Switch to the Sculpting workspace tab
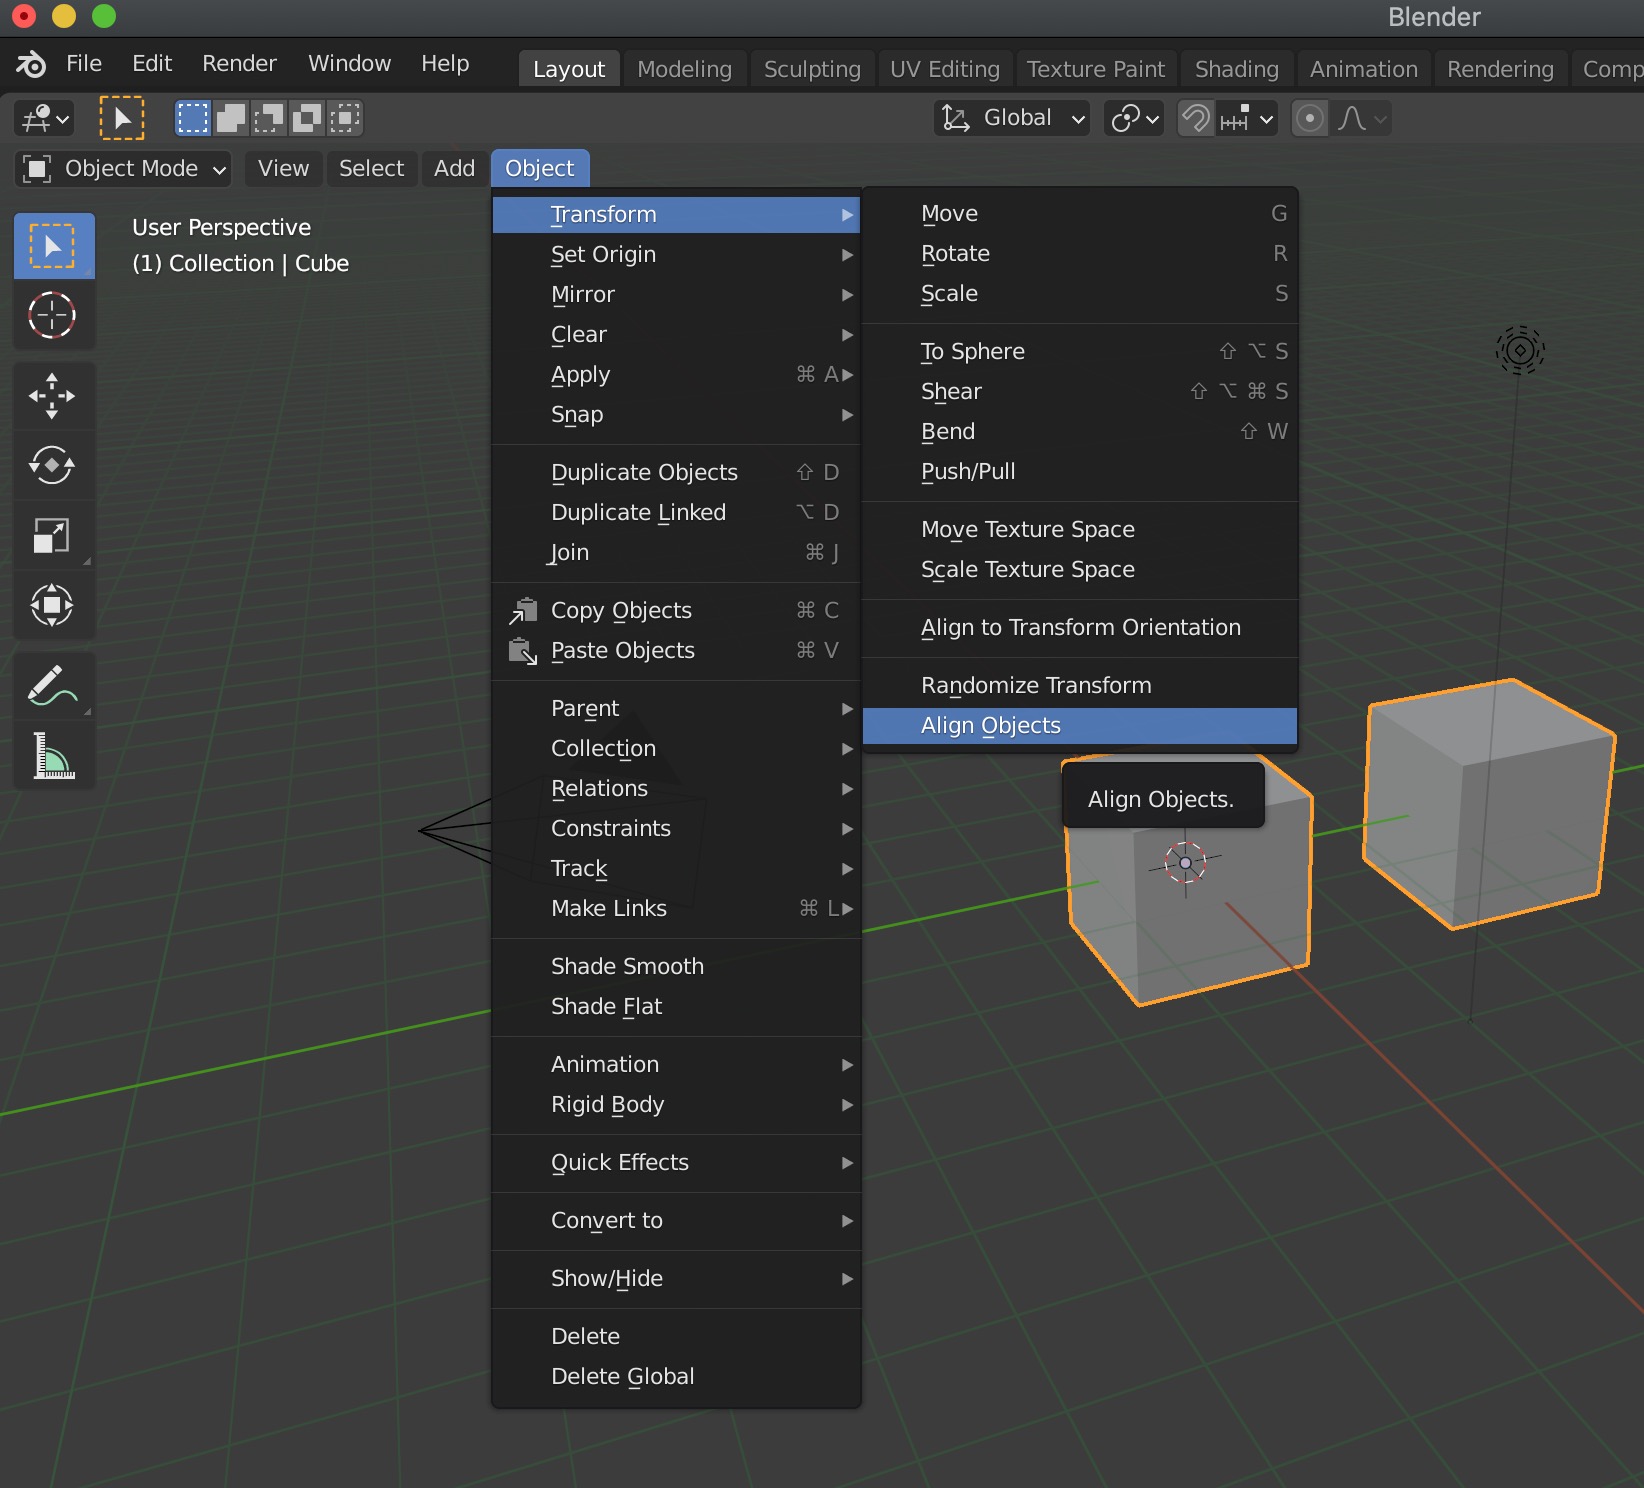 812,69
